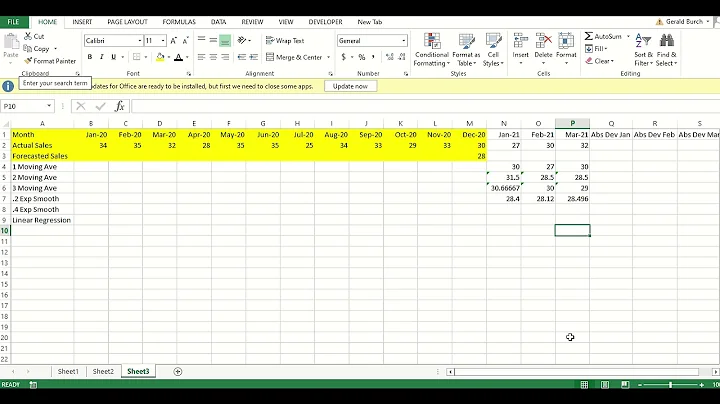Toggle Bold formatting
This screenshot has height=404, width=720.
pos(90,57)
